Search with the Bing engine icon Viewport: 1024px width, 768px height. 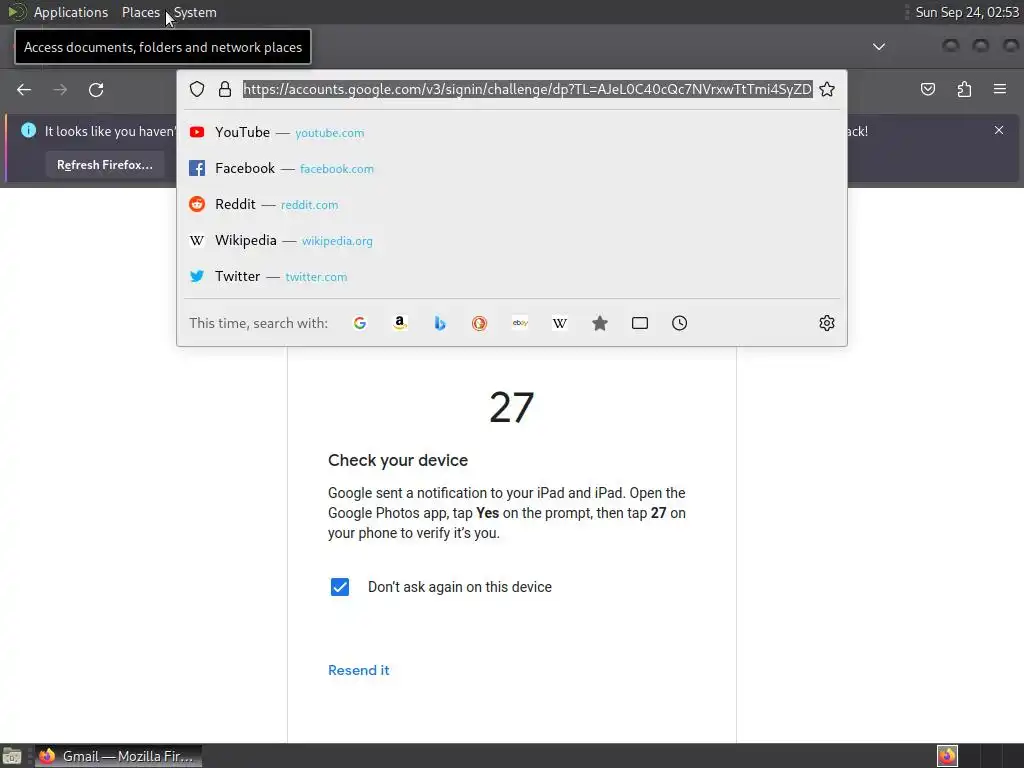(x=440, y=323)
